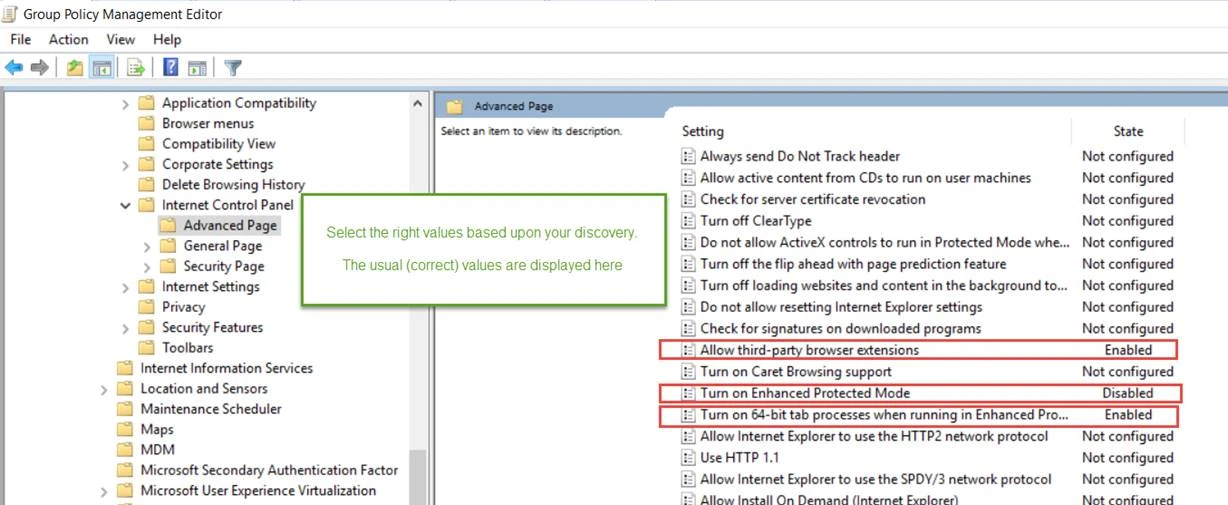Screen dimensions: 1228x505
Task: Toggle the Show/Hide Action Pane icon
Action: coord(197,68)
